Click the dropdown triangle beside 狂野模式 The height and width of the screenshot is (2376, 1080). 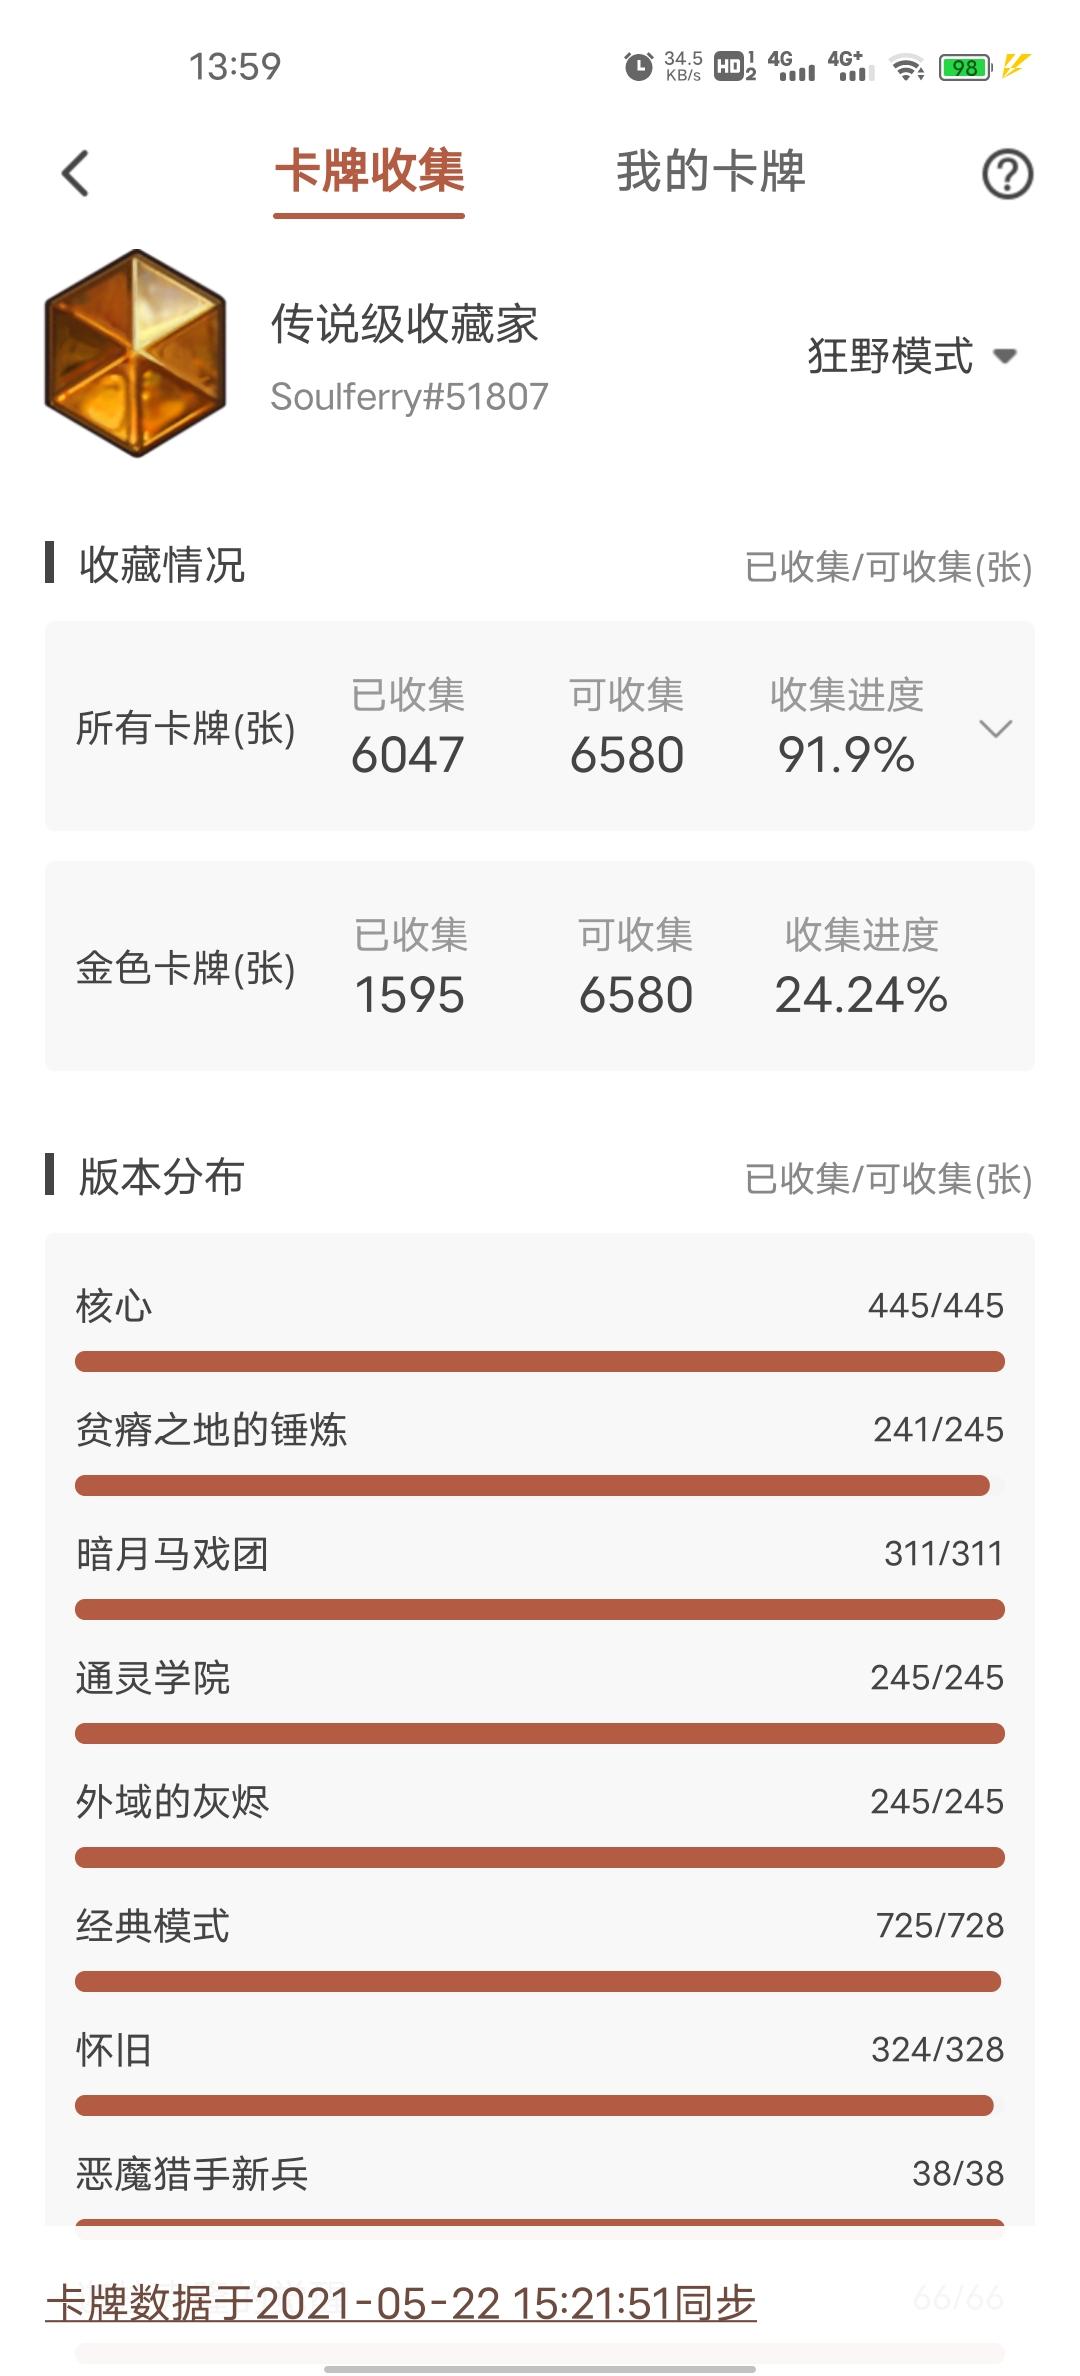coord(1005,356)
